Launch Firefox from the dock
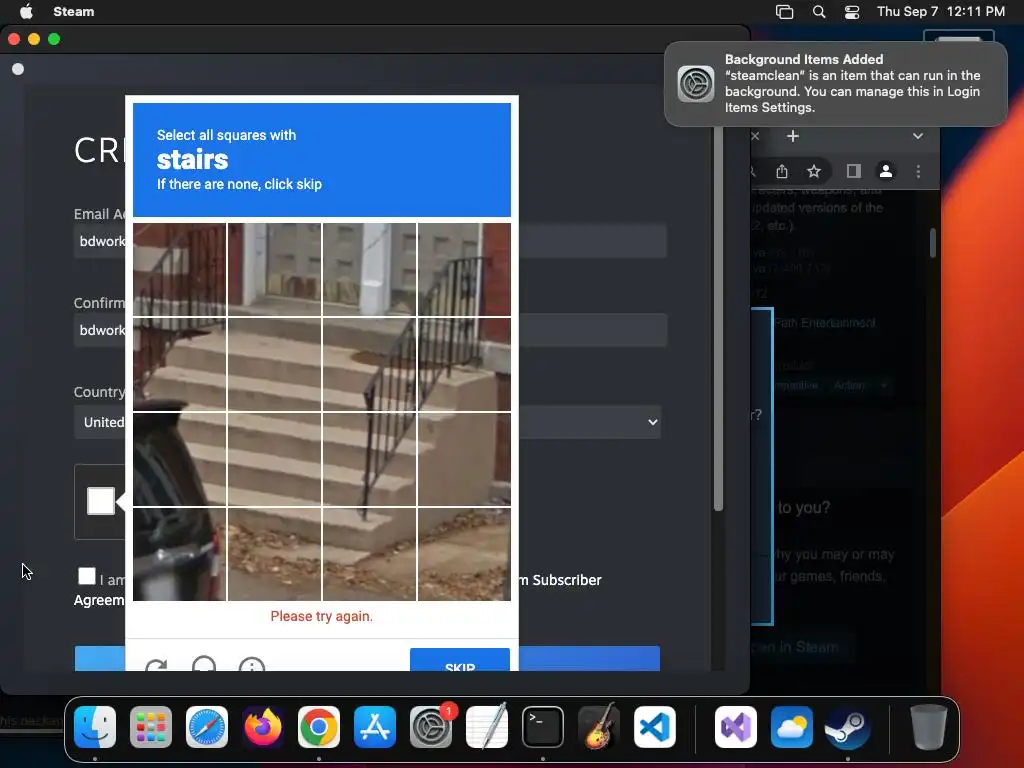Image resolution: width=1024 pixels, height=768 pixels. (x=263, y=727)
